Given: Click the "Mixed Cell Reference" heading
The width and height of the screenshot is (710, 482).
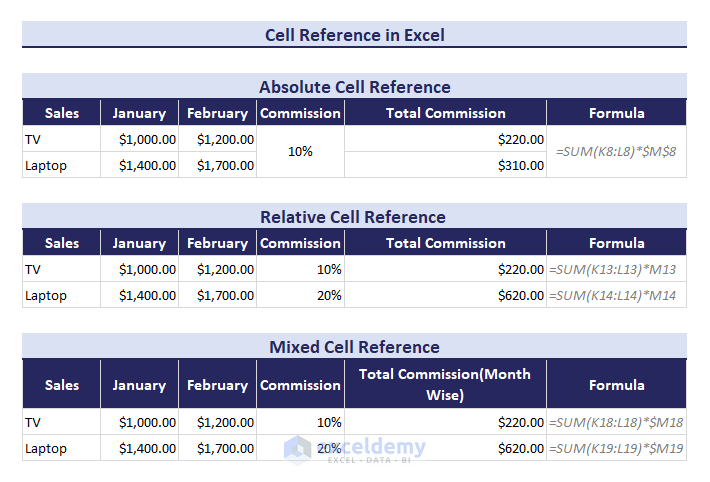Looking at the screenshot, I should pos(354,347).
